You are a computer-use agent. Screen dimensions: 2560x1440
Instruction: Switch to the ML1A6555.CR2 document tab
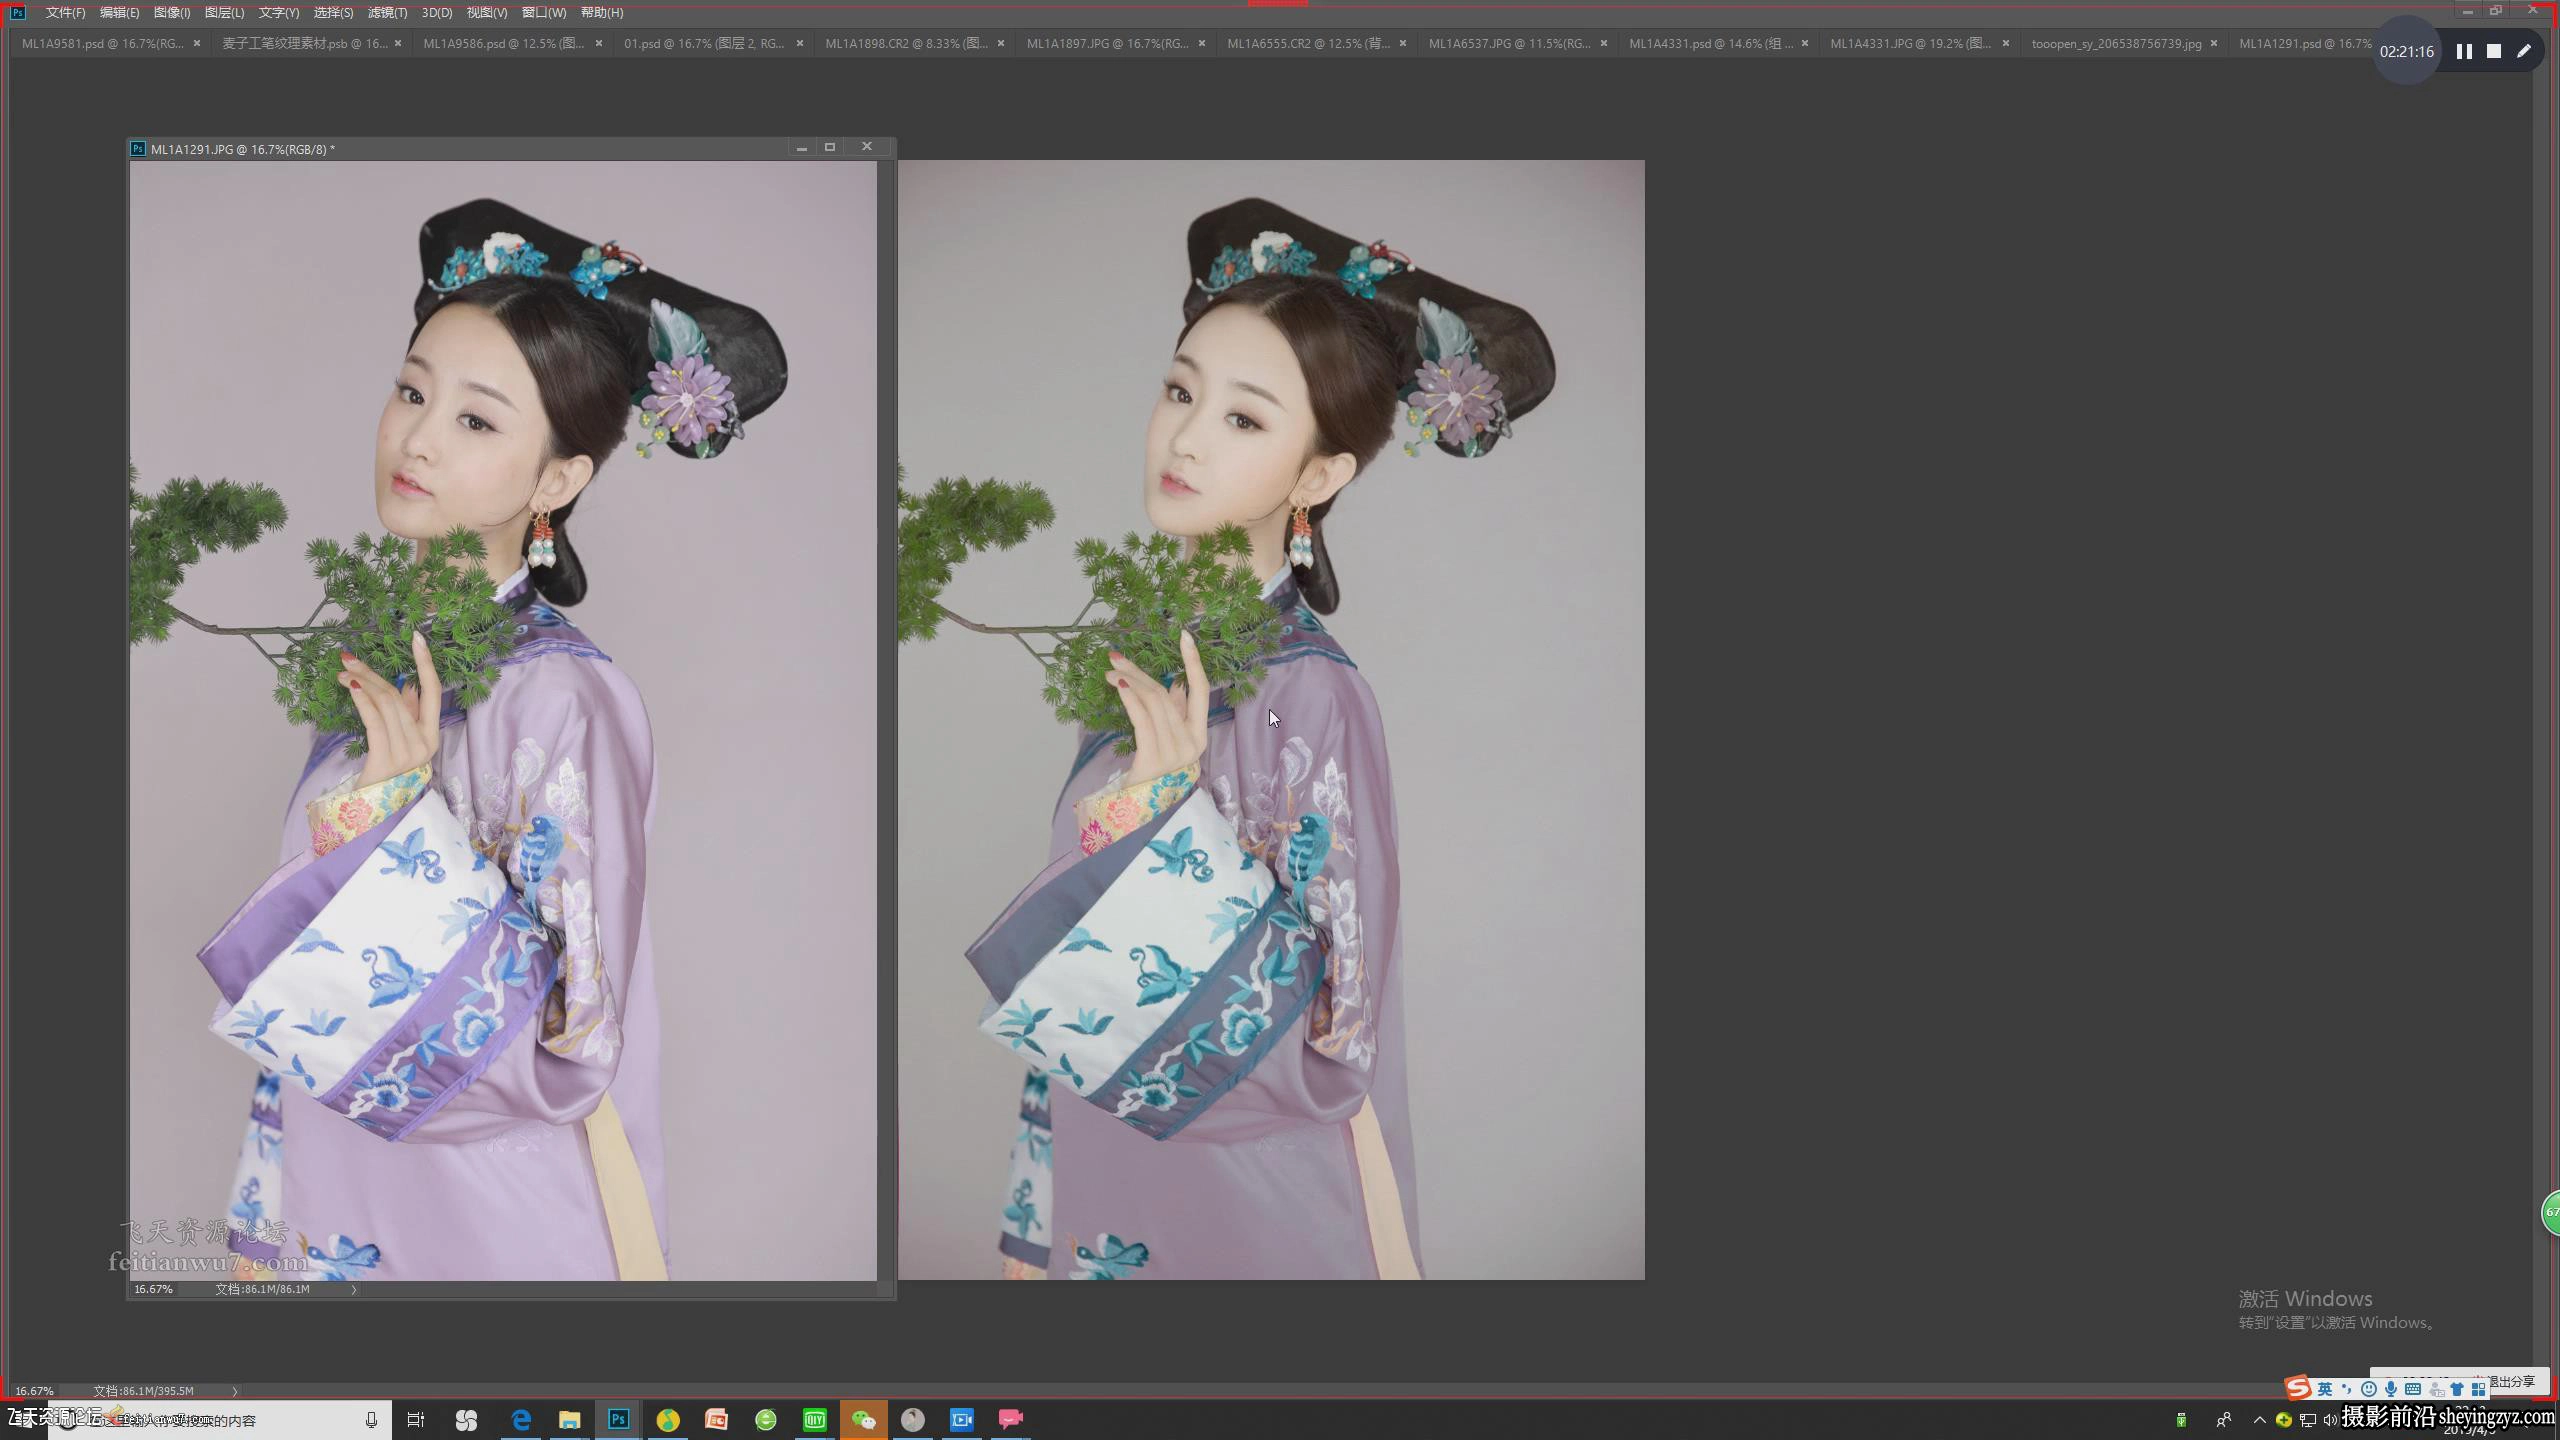click(1308, 44)
